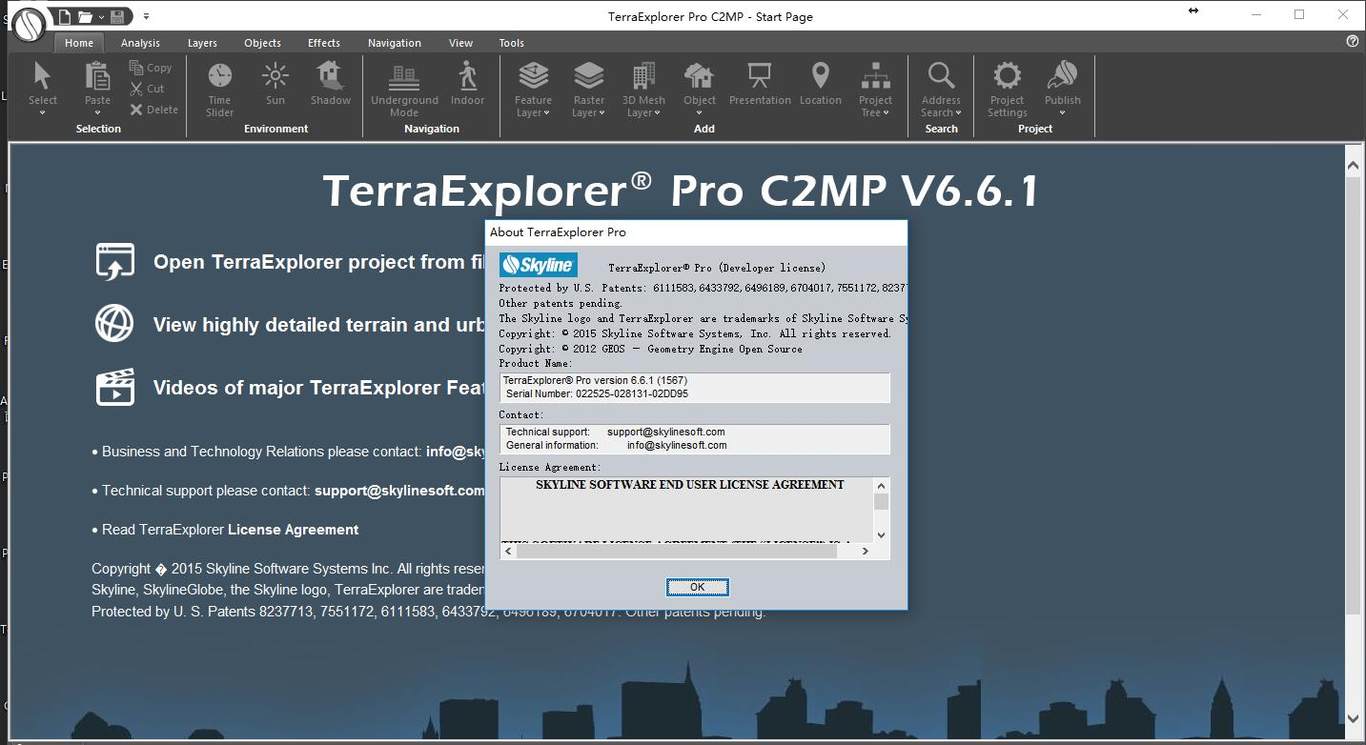
Task: Click the Serial Number text in About dialog
Action: 597,394
